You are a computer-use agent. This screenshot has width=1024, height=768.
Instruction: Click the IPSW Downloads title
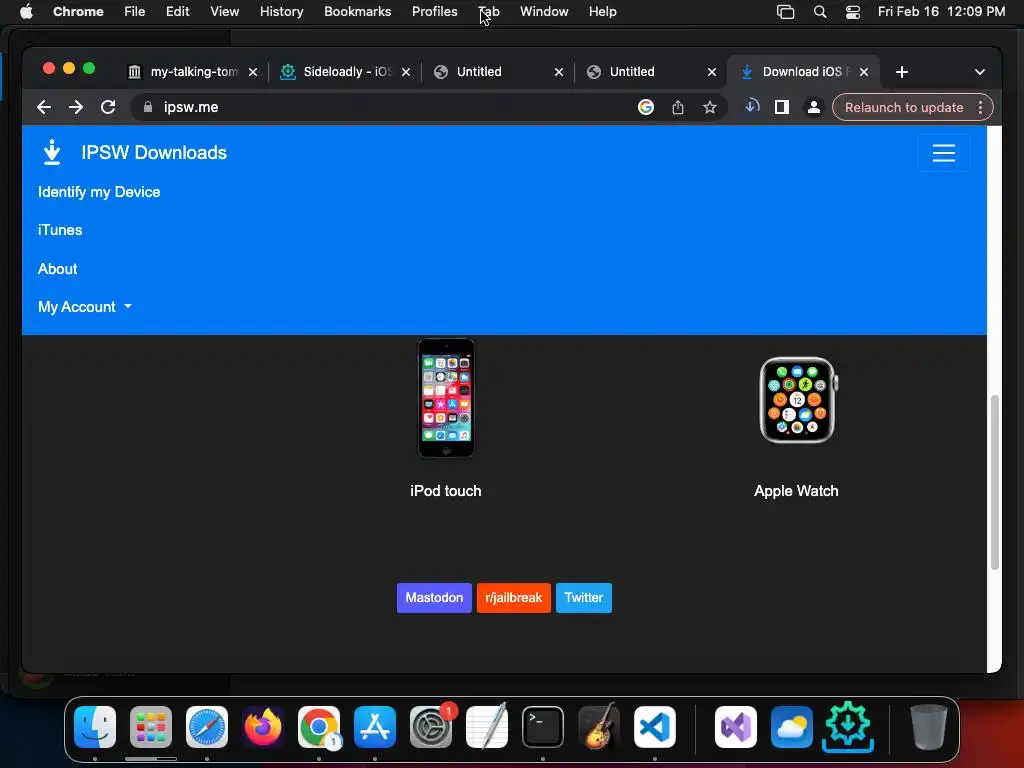point(154,153)
